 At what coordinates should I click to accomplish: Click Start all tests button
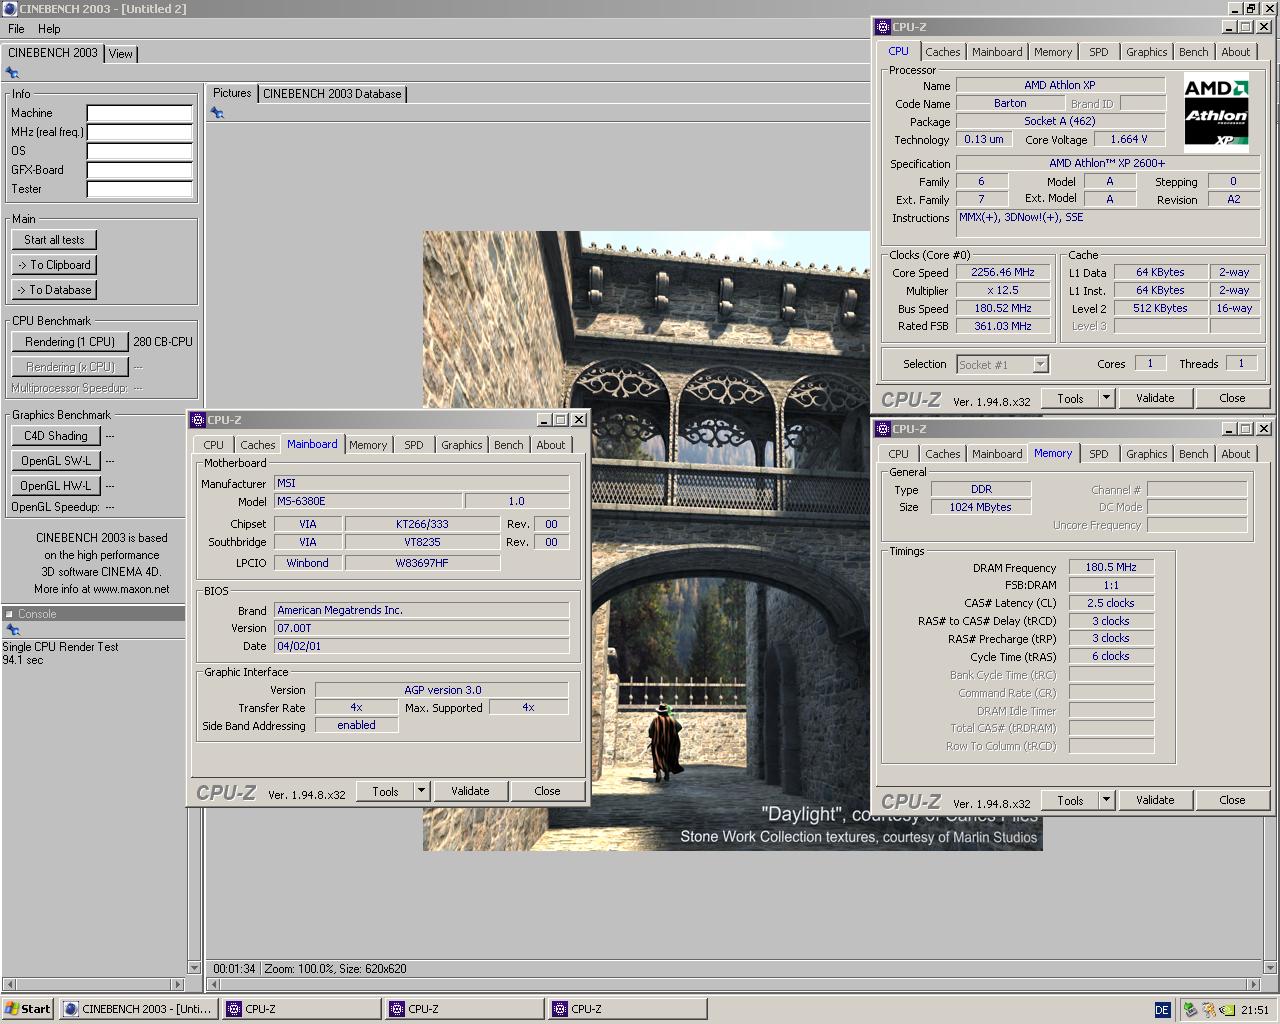[54, 240]
